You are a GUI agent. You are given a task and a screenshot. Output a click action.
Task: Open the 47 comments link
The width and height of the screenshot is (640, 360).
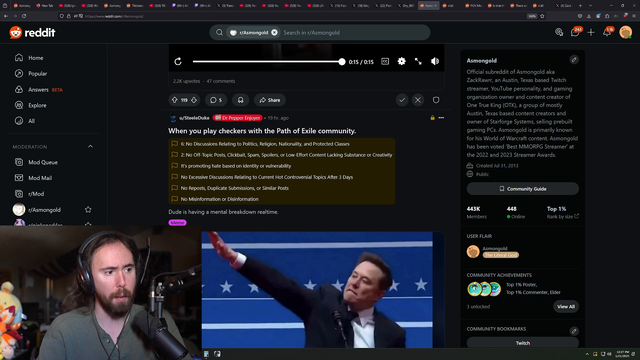click(221, 81)
